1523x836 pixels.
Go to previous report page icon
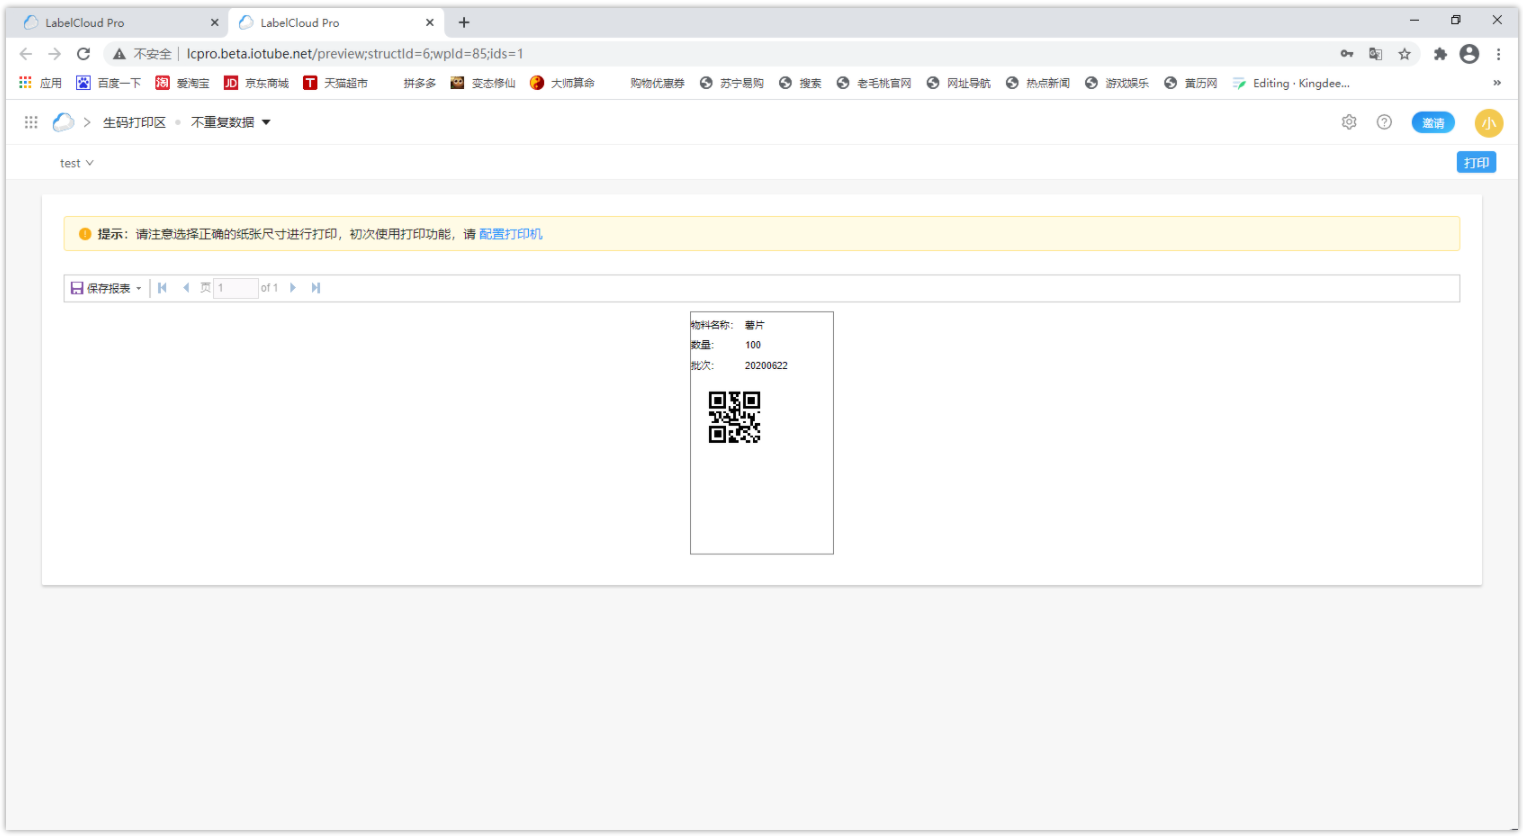click(185, 288)
